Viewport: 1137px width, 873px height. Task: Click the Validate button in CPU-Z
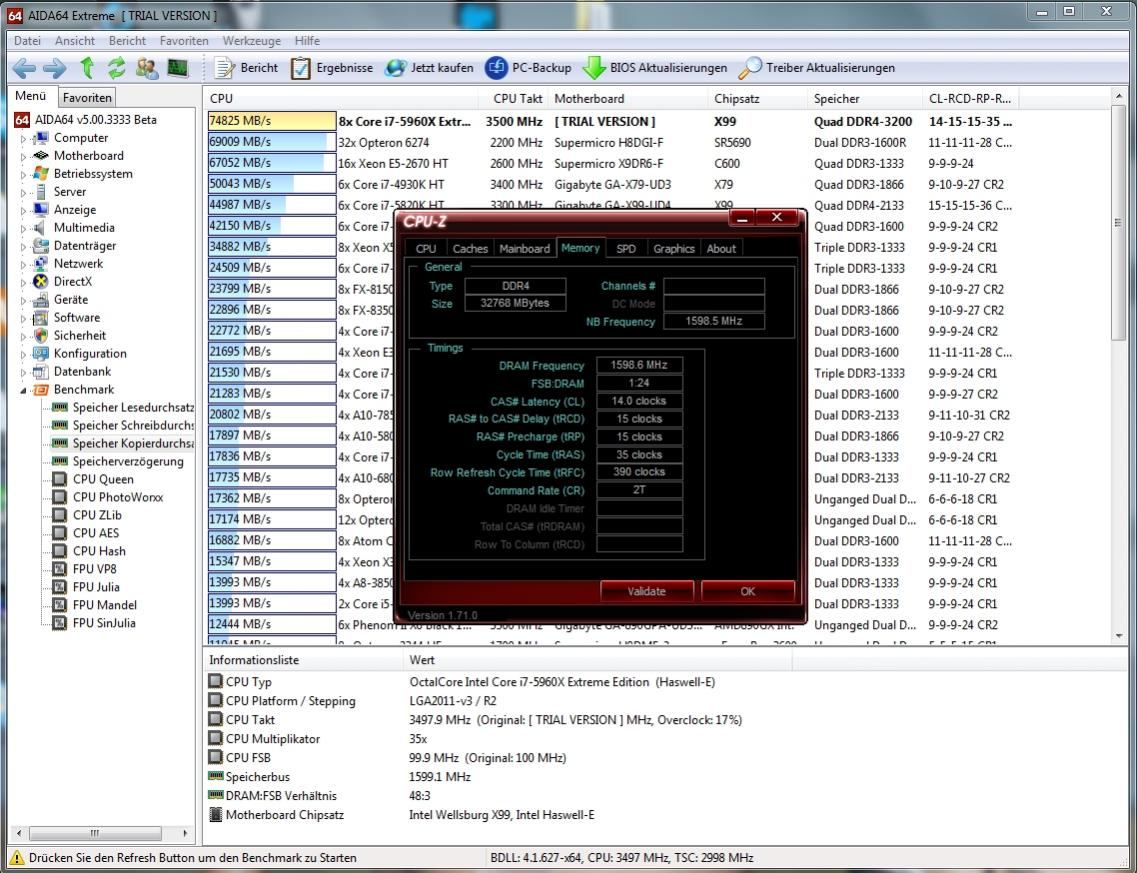coord(647,591)
